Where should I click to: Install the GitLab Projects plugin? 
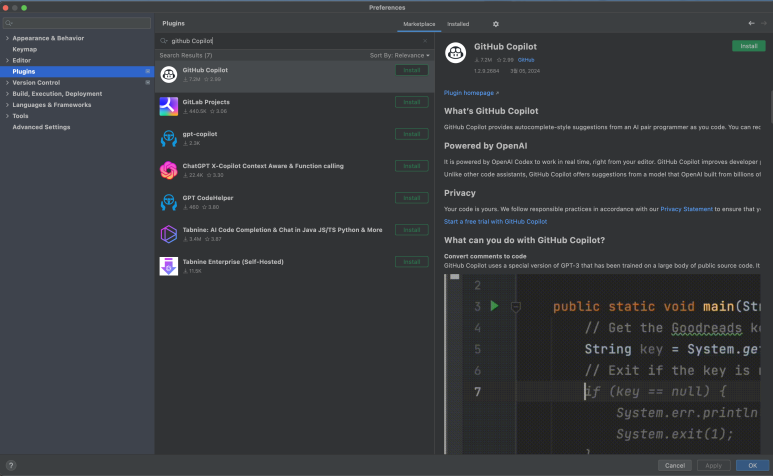click(412, 102)
